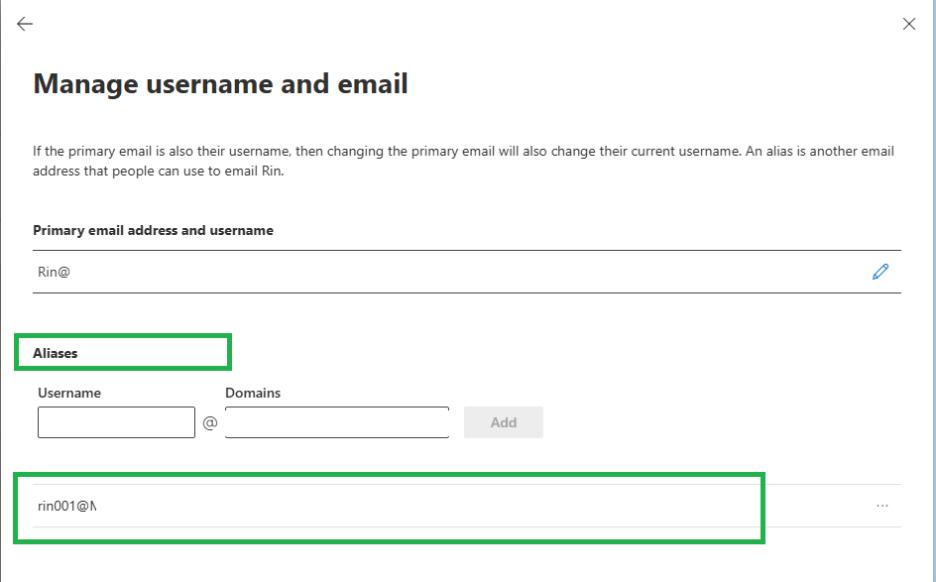Go back using the left arrow icon
This screenshot has width=936, height=582.
tap(25, 24)
